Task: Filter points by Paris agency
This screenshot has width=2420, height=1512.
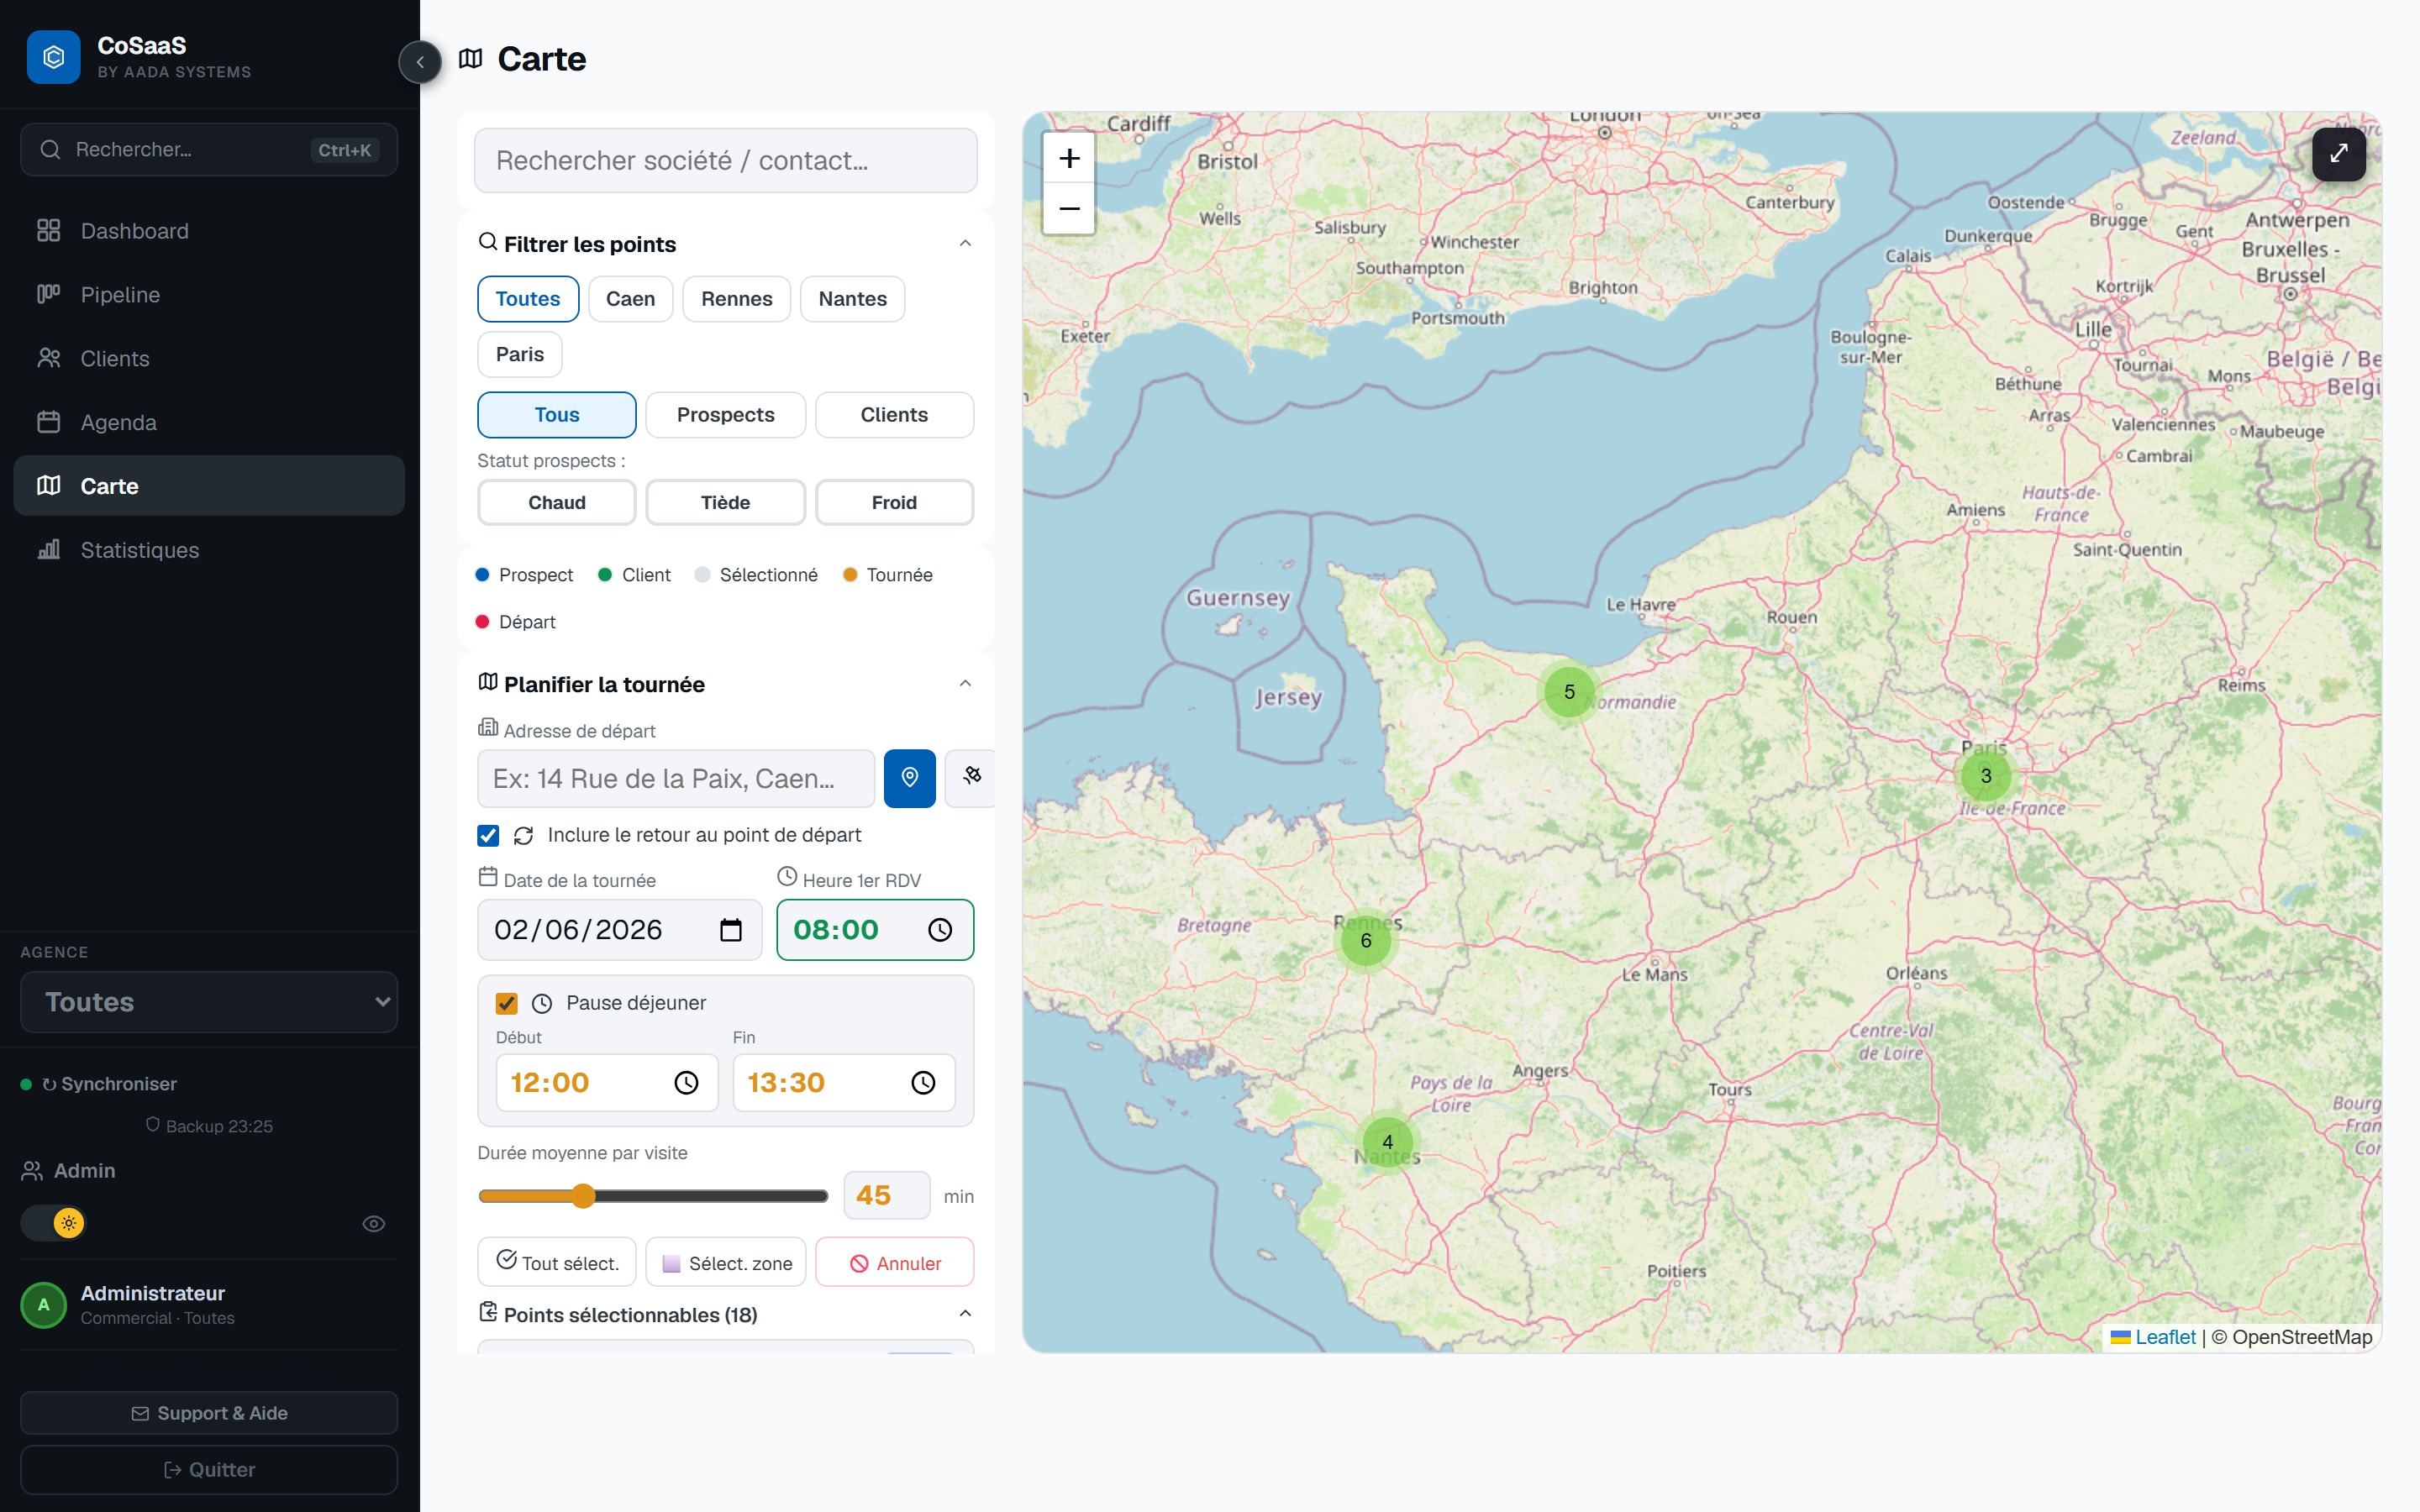Action: coord(520,354)
